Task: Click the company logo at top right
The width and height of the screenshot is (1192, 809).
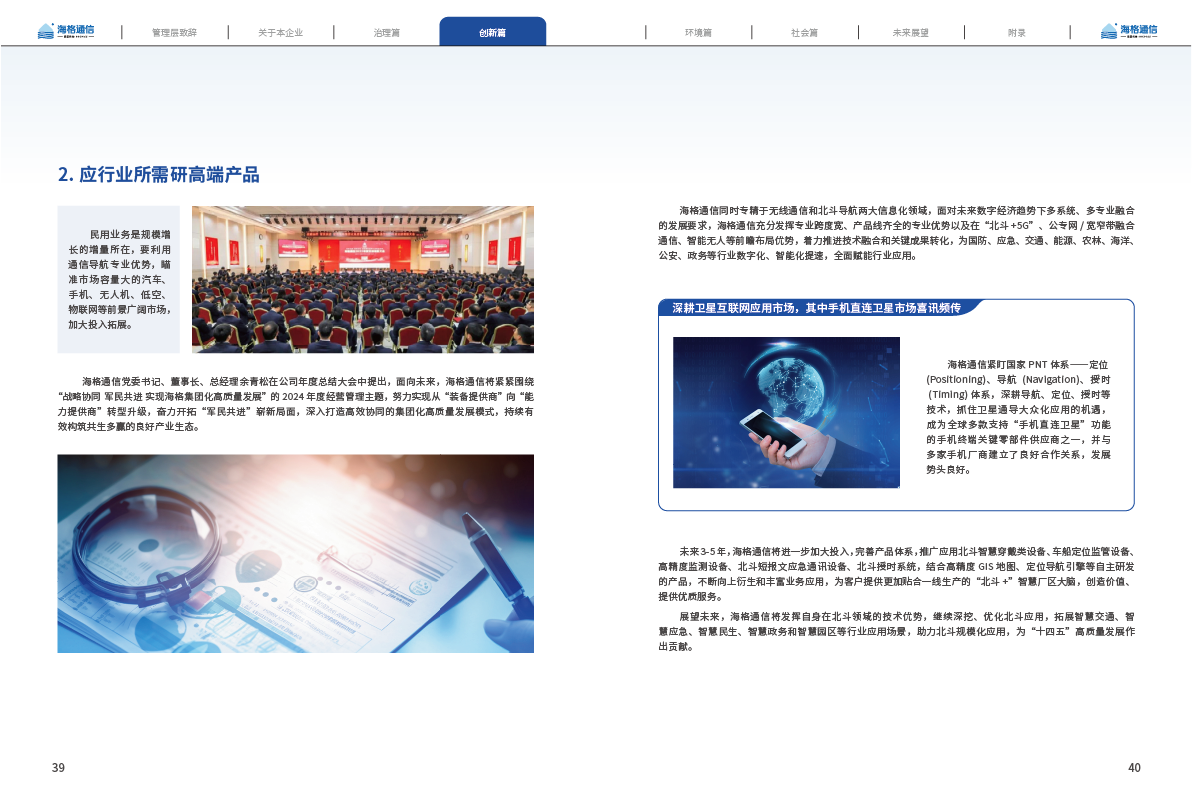Action: (x=1128, y=31)
